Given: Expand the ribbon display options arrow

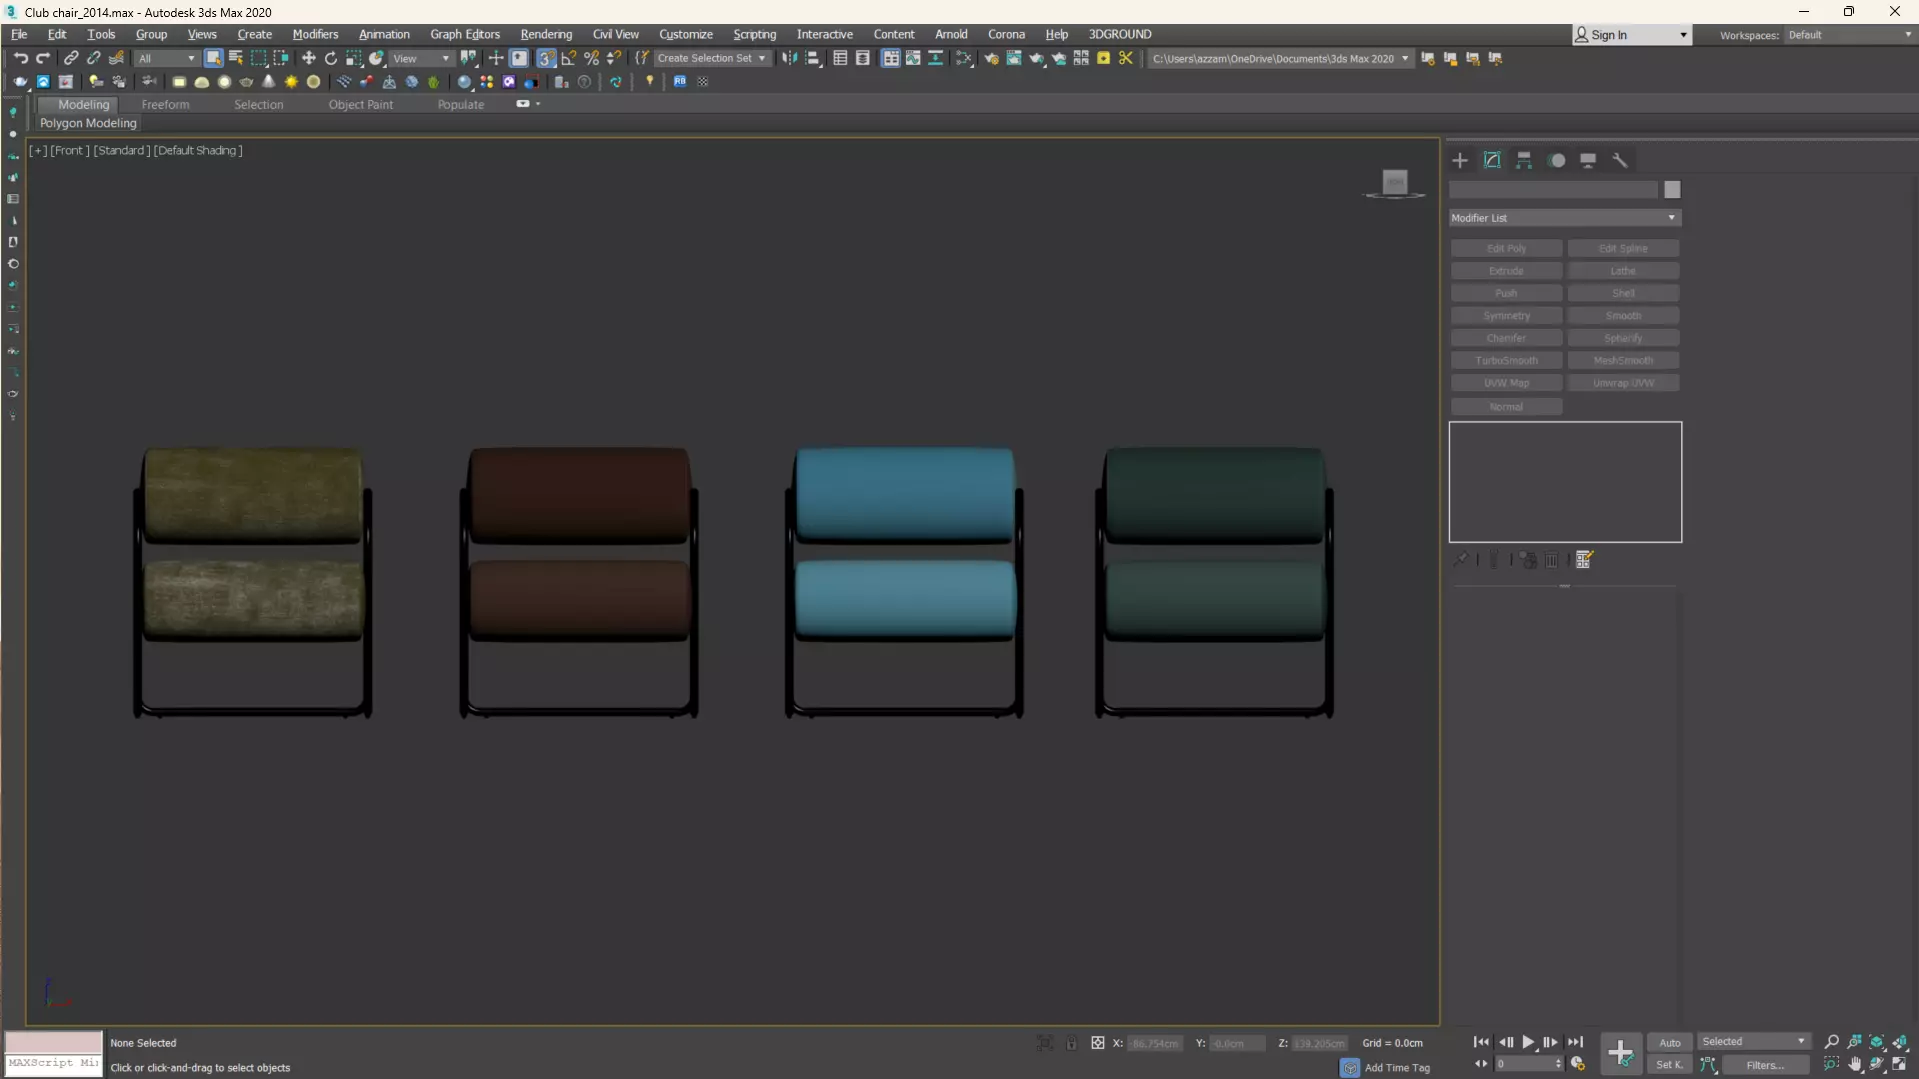Looking at the screenshot, I should pyautogui.click(x=538, y=104).
